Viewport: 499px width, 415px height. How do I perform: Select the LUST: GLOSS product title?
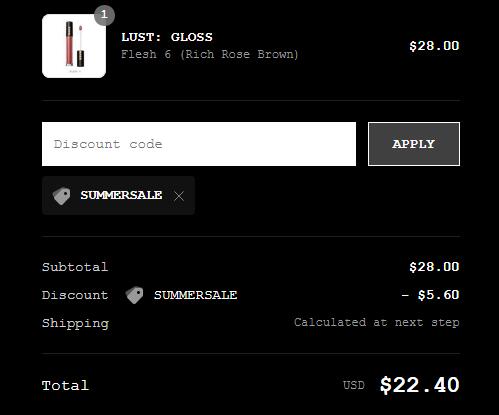pyautogui.click(x=167, y=37)
